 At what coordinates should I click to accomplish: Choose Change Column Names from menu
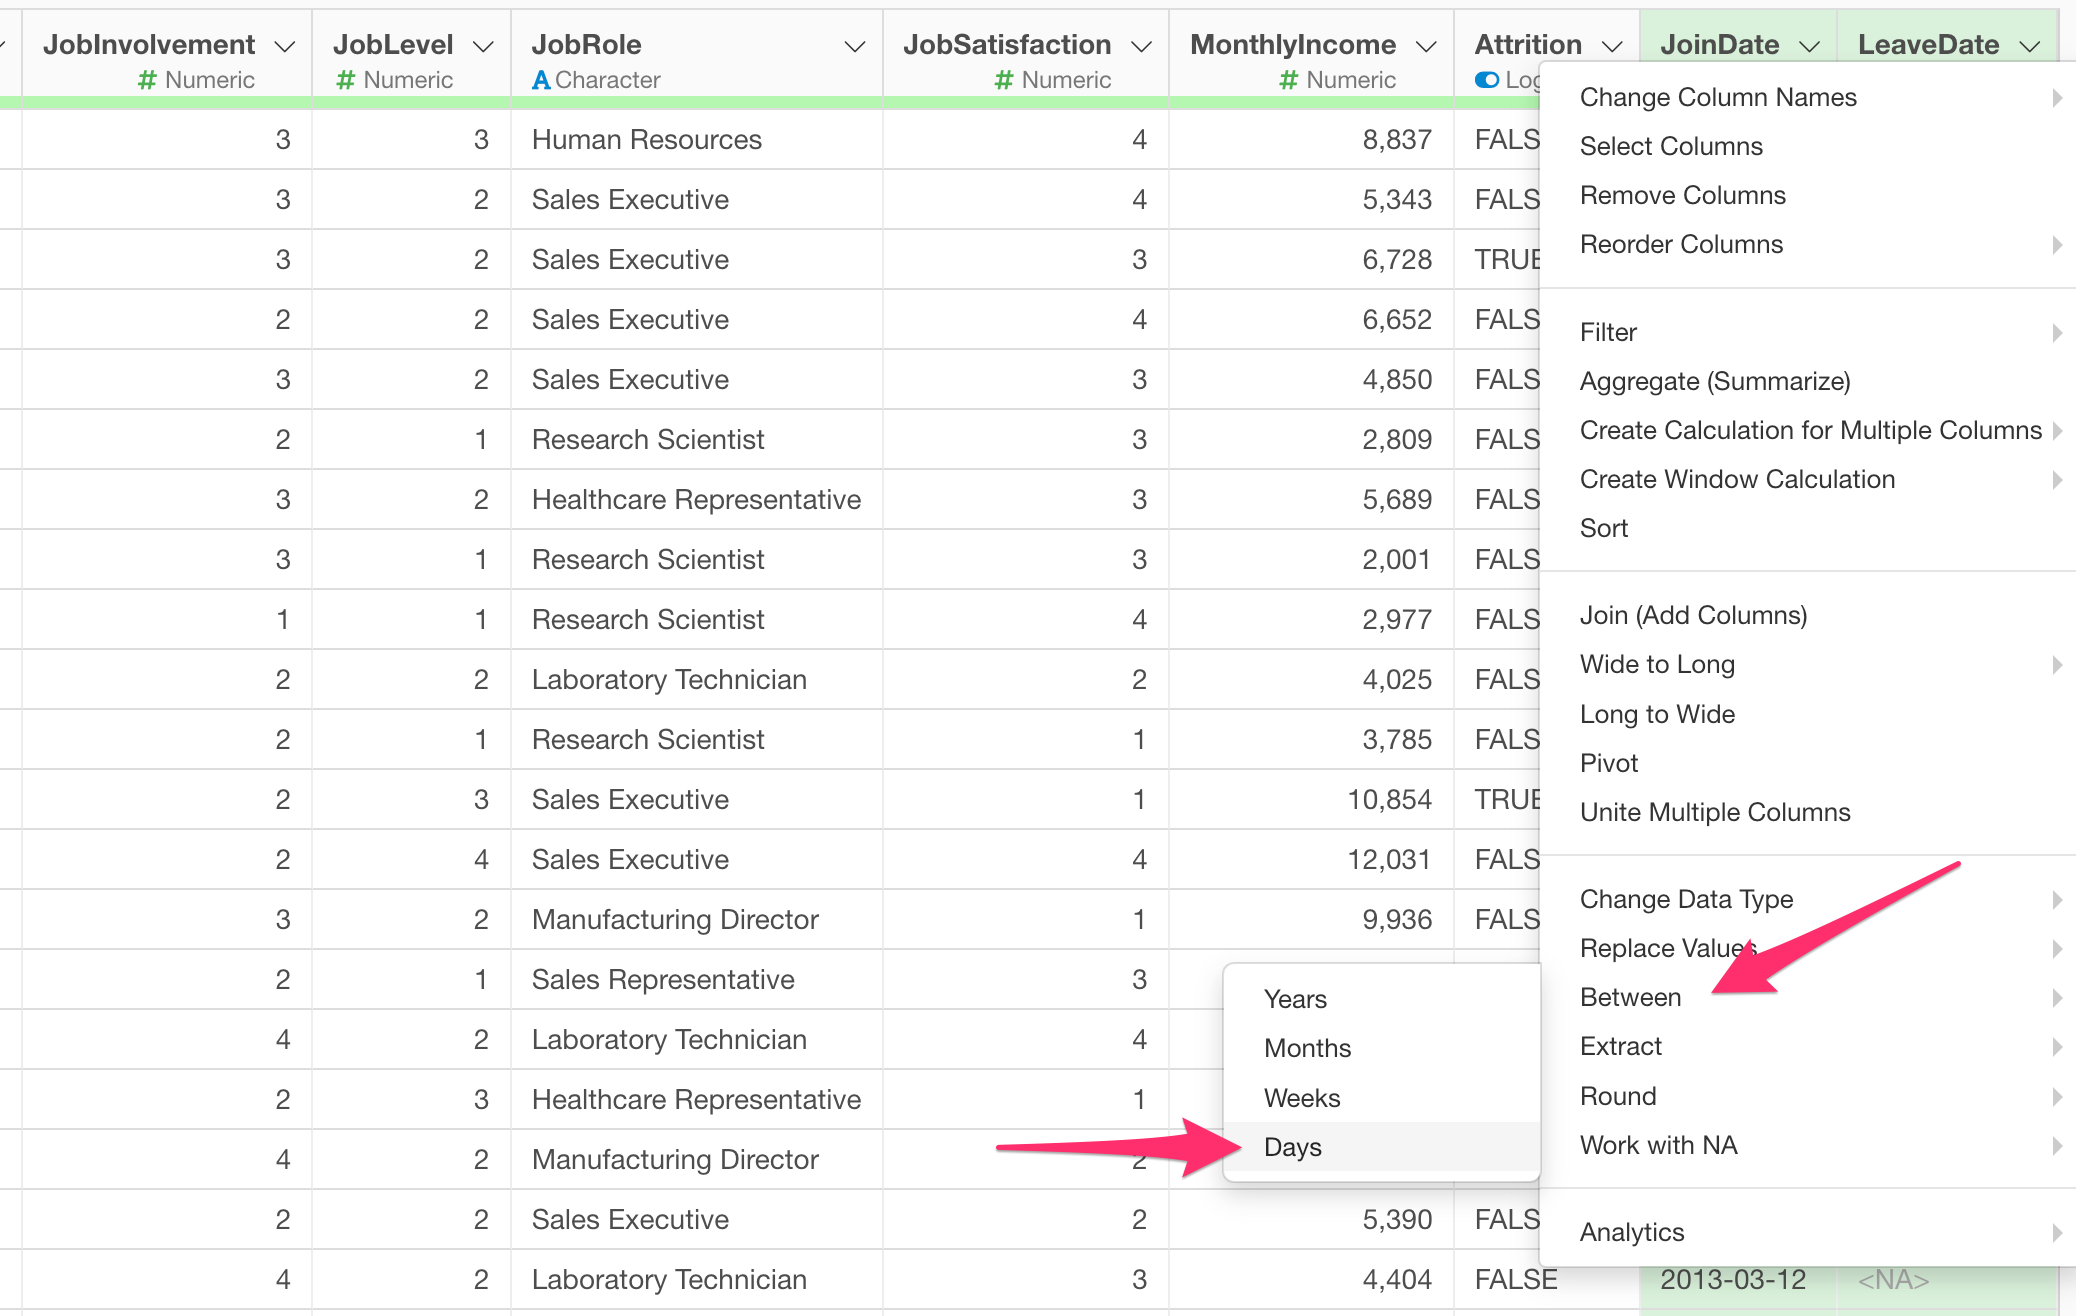[x=1808, y=97]
